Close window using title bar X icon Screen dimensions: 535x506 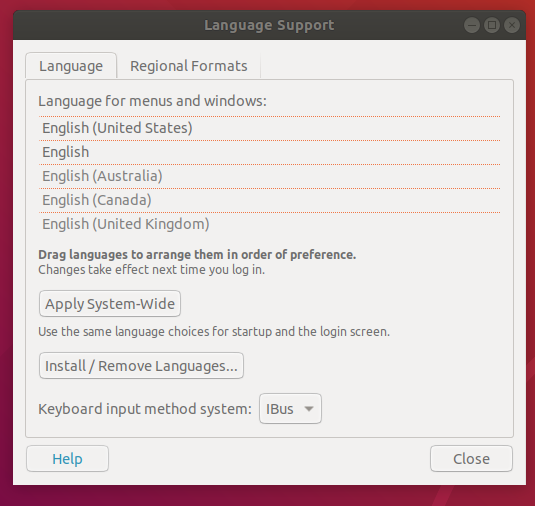click(512, 25)
